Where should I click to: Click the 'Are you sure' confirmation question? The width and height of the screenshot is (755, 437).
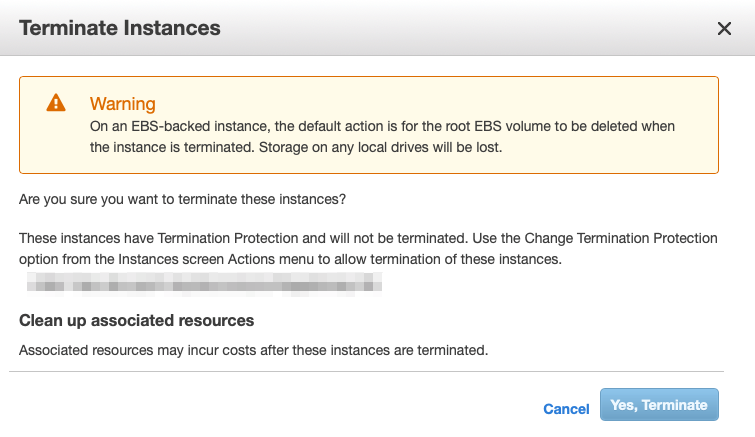tap(182, 199)
